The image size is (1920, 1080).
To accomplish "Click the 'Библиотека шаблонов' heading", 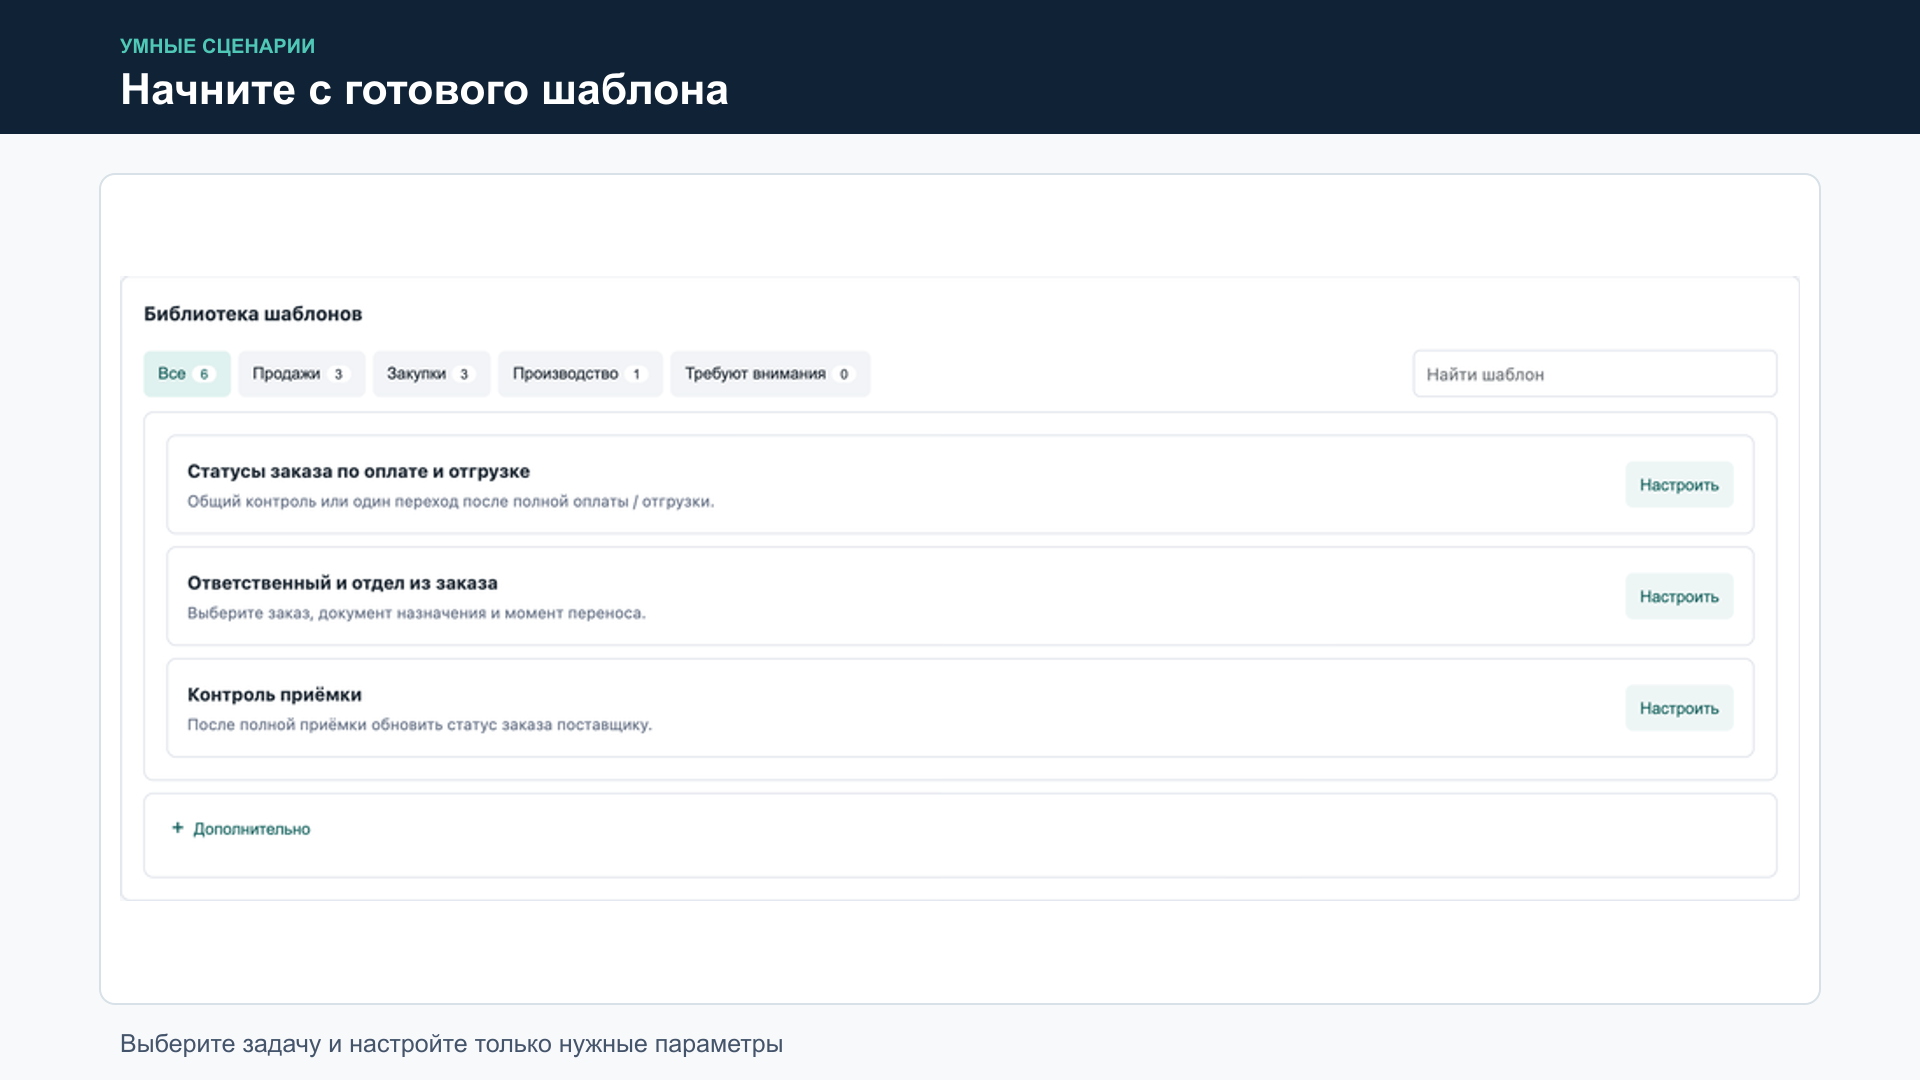I will click(x=253, y=314).
